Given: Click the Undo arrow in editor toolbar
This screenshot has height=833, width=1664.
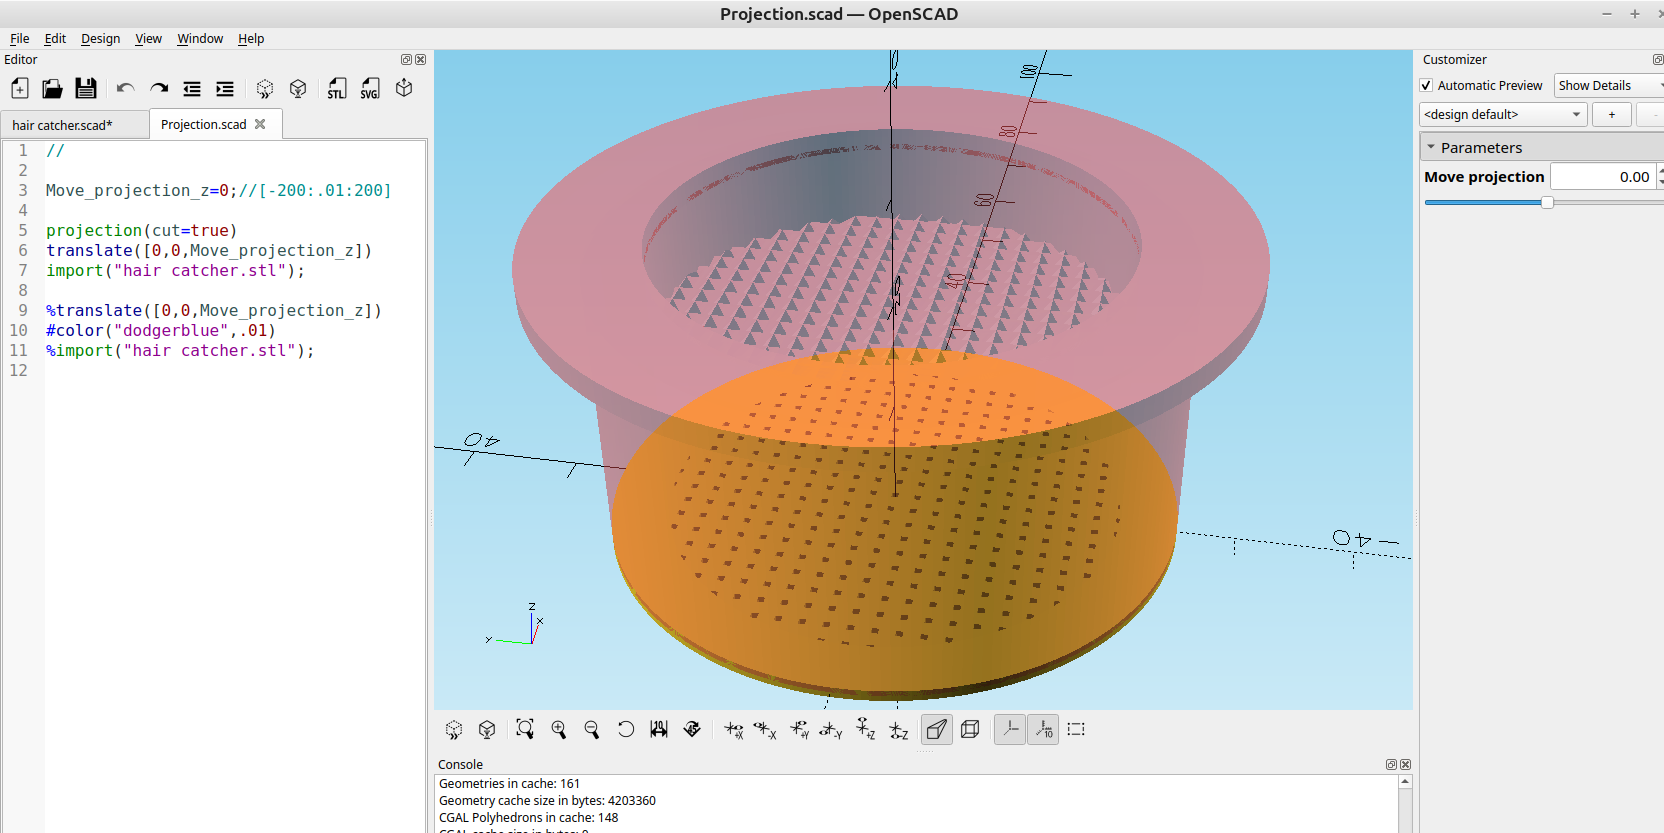Looking at the screenshot, I should (125, 89).
